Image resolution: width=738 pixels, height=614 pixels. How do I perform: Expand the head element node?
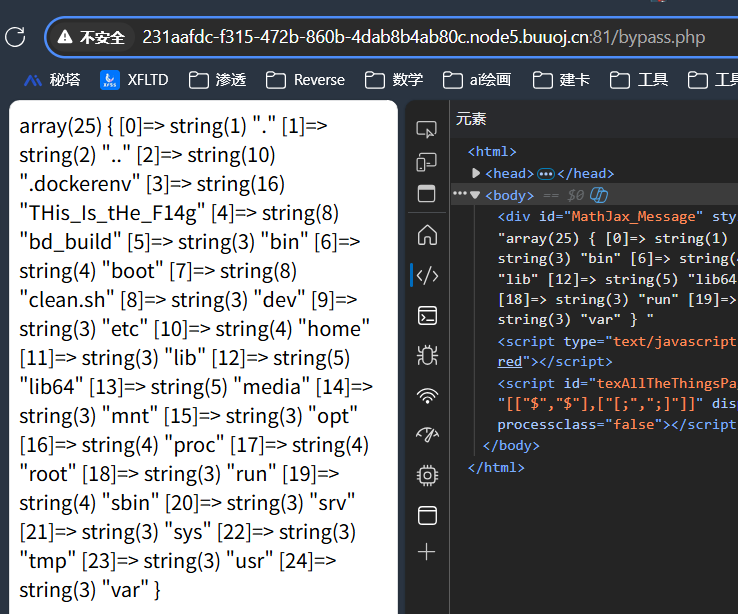click(476, 173)
